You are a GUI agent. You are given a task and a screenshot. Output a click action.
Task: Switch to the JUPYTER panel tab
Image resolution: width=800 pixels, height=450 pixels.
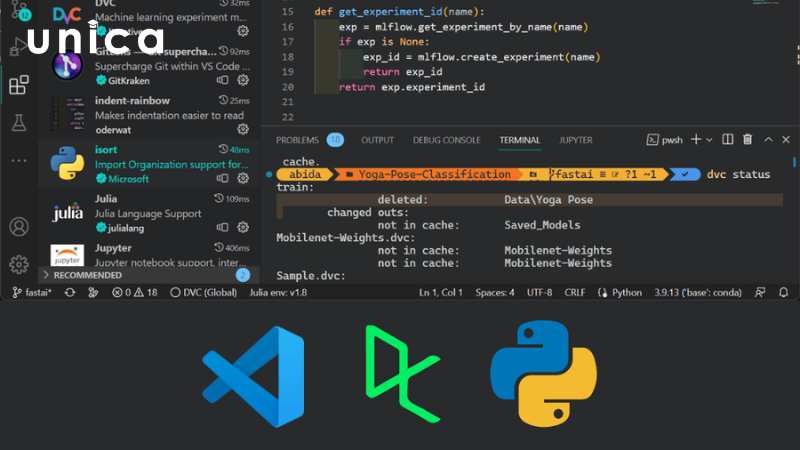(576, 140)
